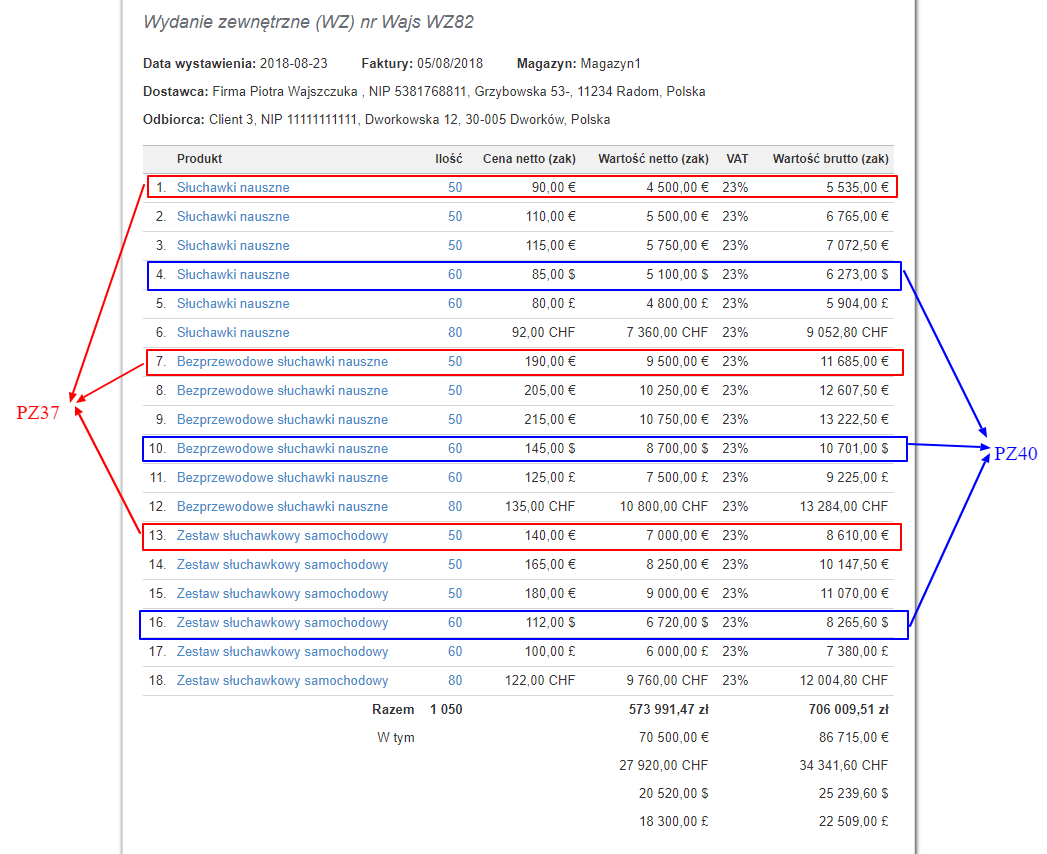Click the VAT column header
1047x854 pixels.
coord(737,159)
